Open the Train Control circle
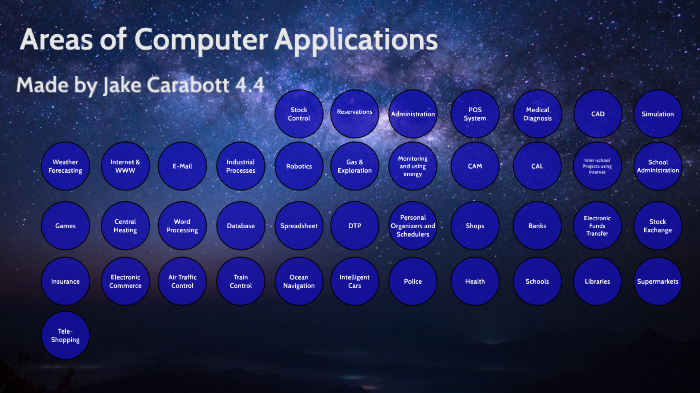Screen dimensions: 700x393 [241, 281]
